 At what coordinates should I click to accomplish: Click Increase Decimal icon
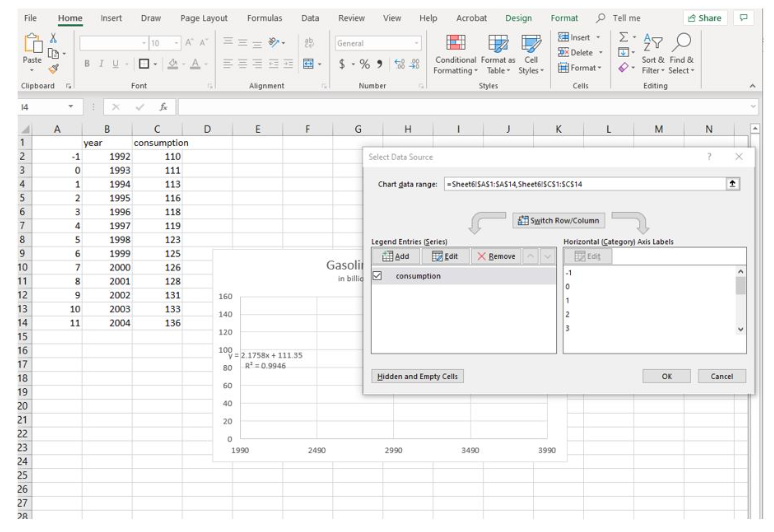tap(399, 64)
